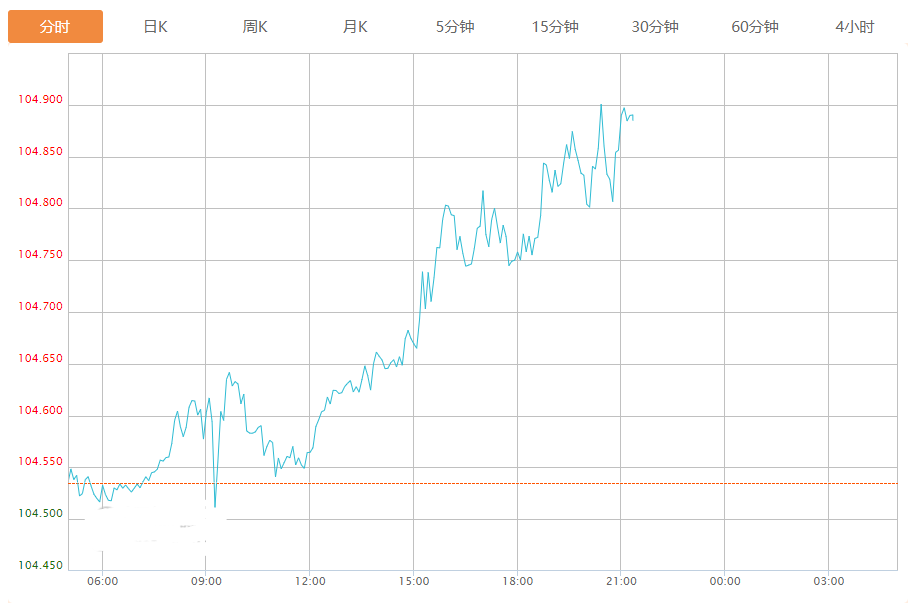The width and height of the screenshot is (911, 607).
Task: Click the 00:00 time axis label
Action: point(725,581)
